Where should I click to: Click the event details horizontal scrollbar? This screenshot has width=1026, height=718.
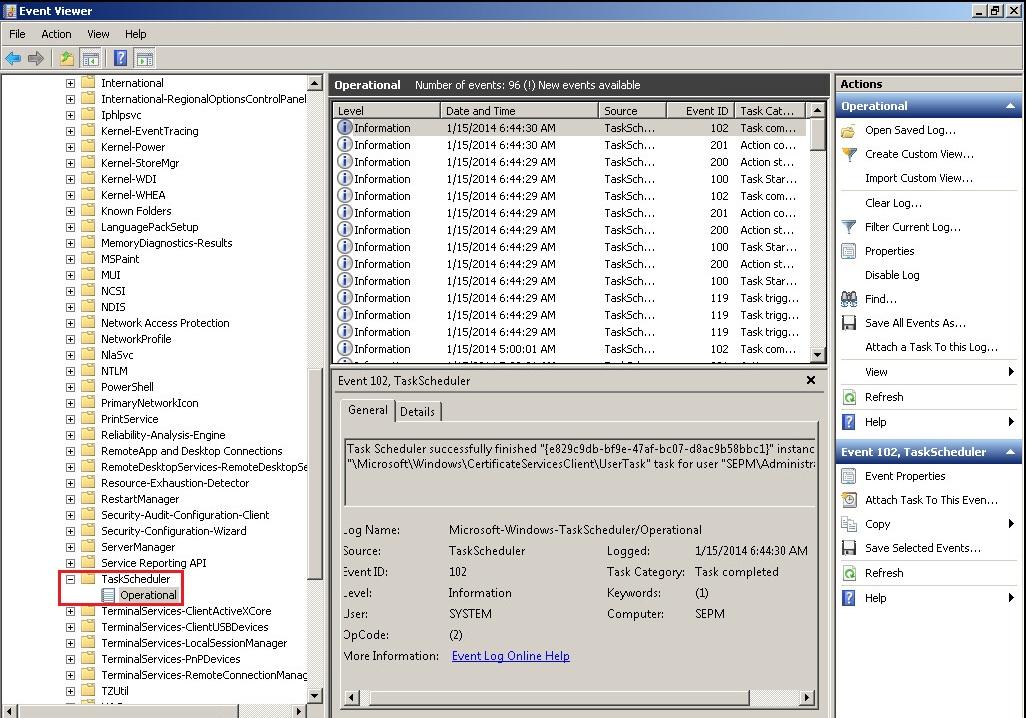(x=581, y=698)
